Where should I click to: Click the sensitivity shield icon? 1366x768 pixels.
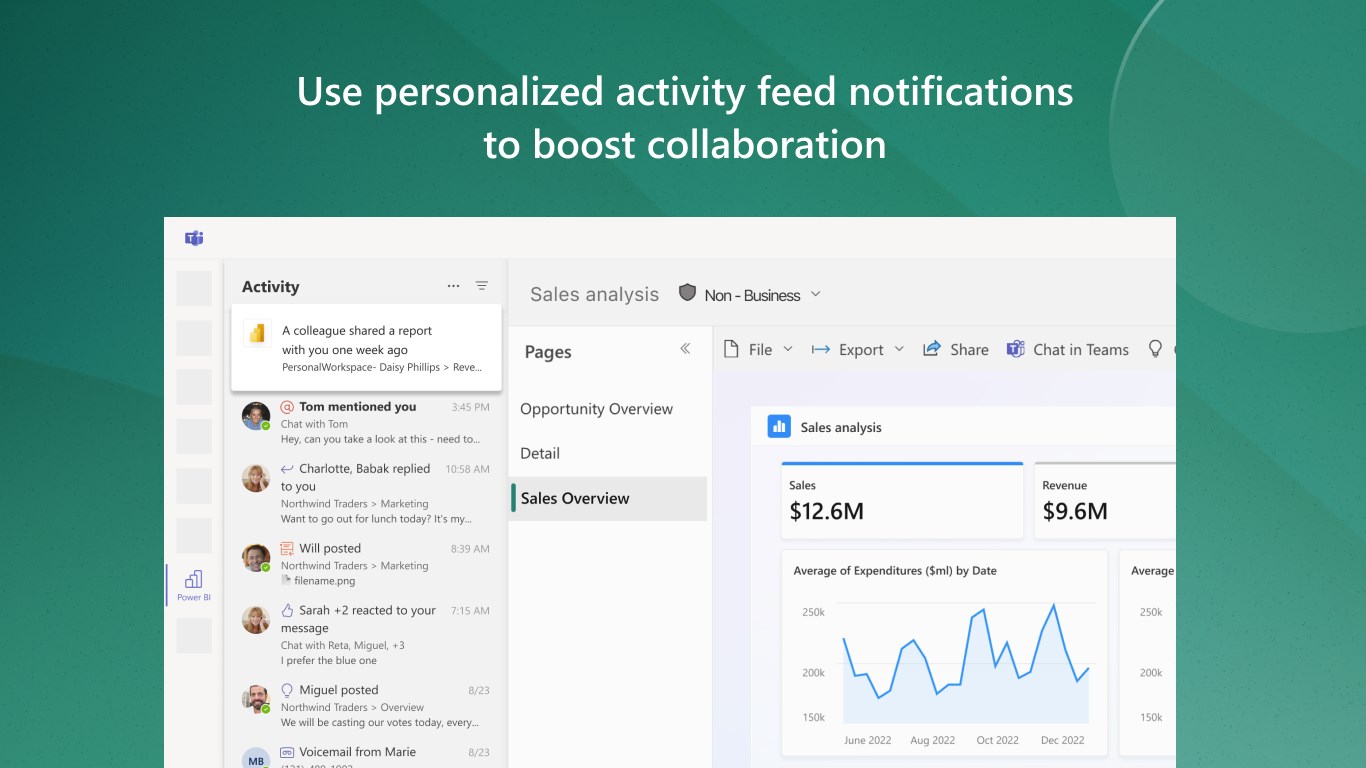coord(687,293)
